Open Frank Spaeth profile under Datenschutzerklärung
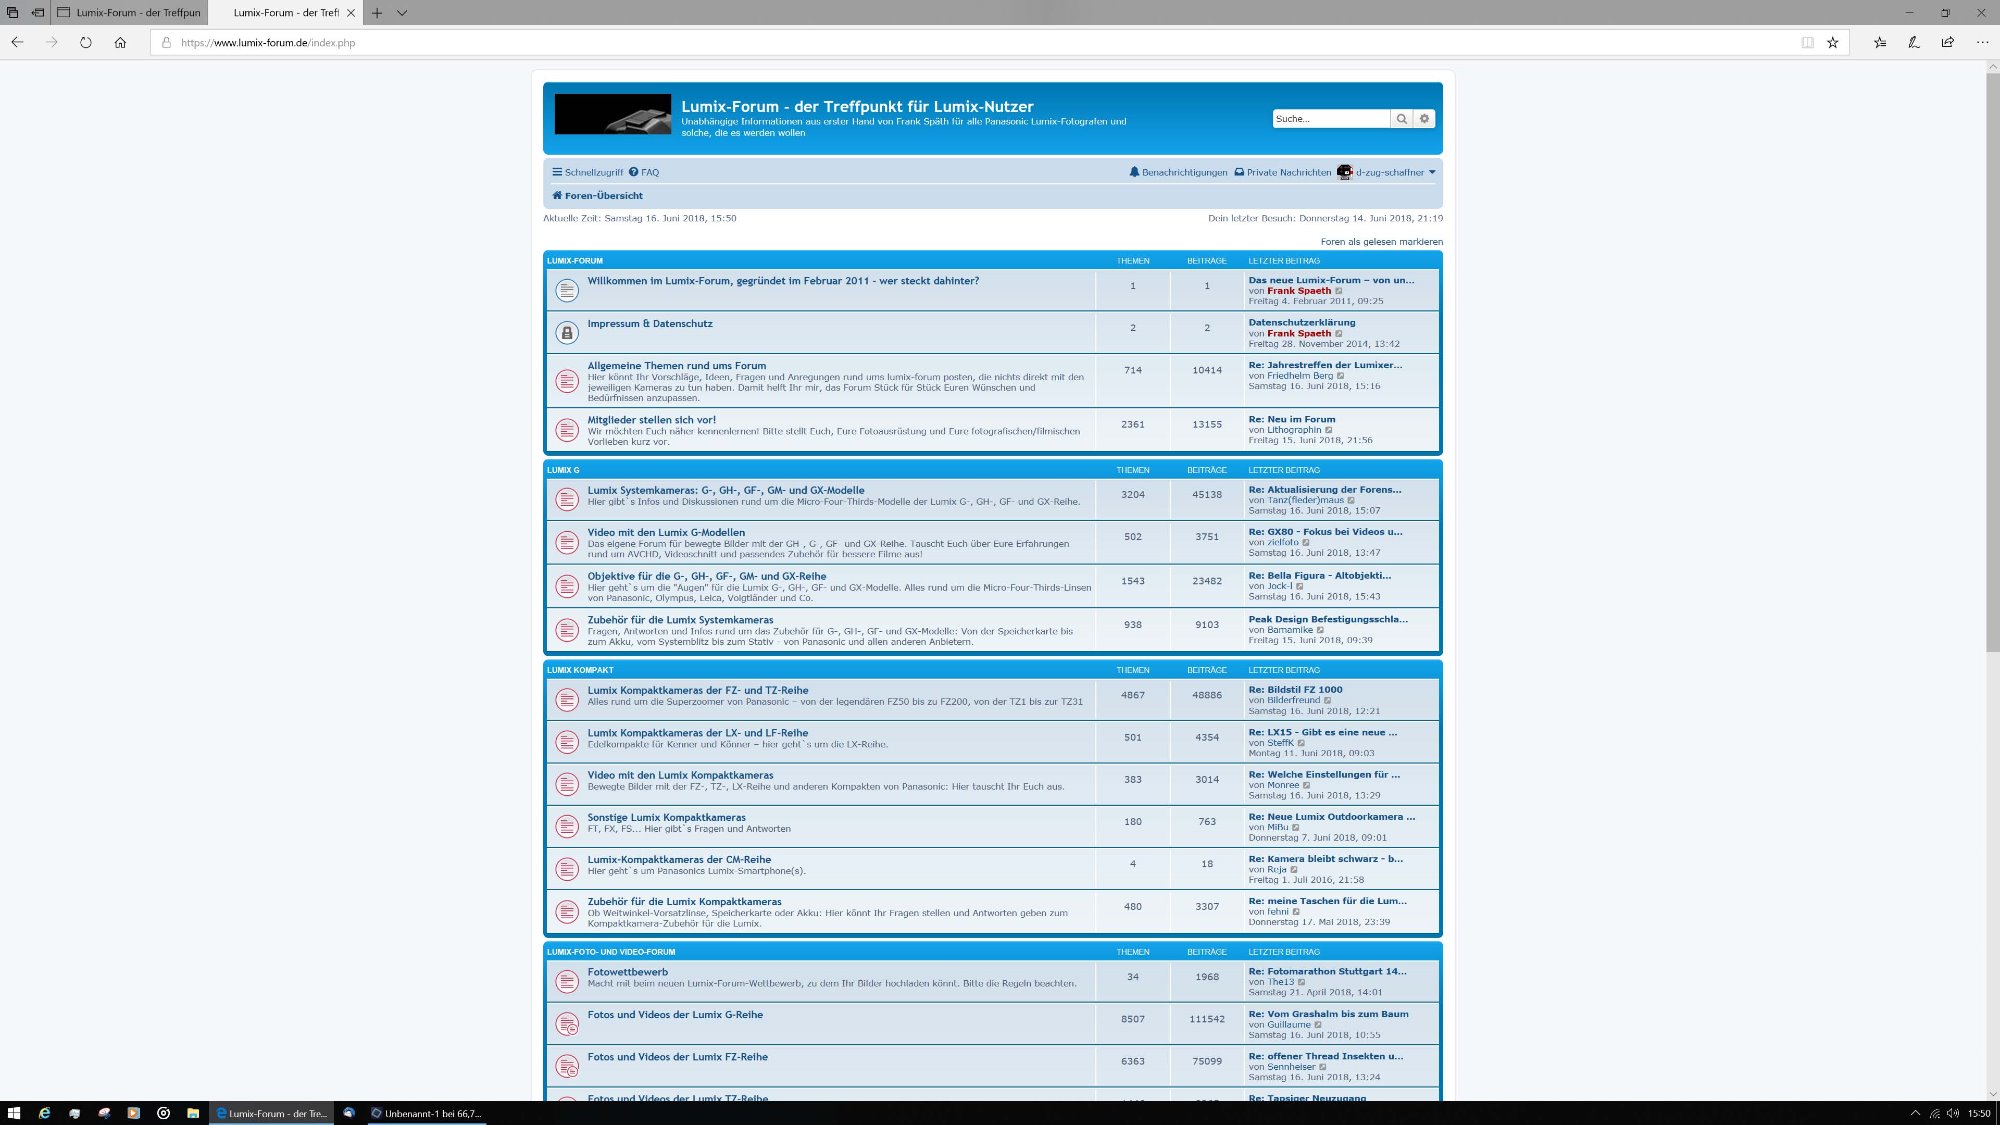 point(1299,334)
